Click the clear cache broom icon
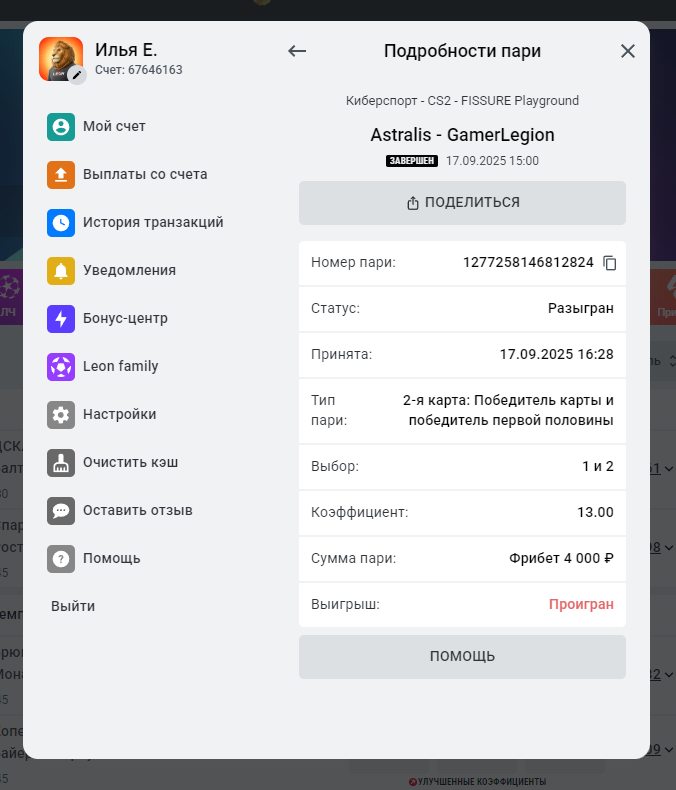 [x=61, y=463]
